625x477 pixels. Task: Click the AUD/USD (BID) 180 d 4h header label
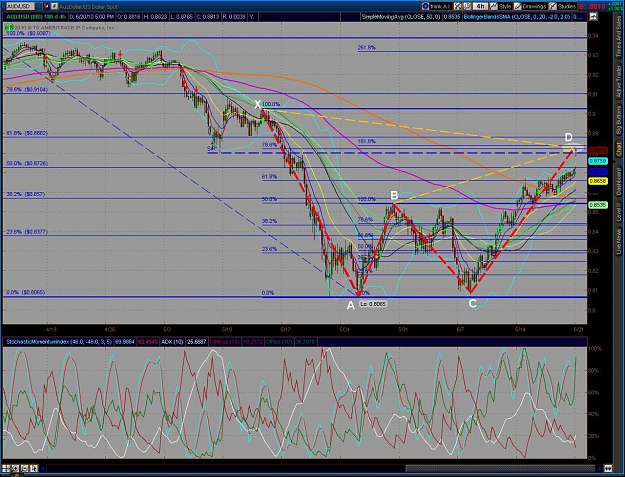pyautogui.click(x=35, y=17)
